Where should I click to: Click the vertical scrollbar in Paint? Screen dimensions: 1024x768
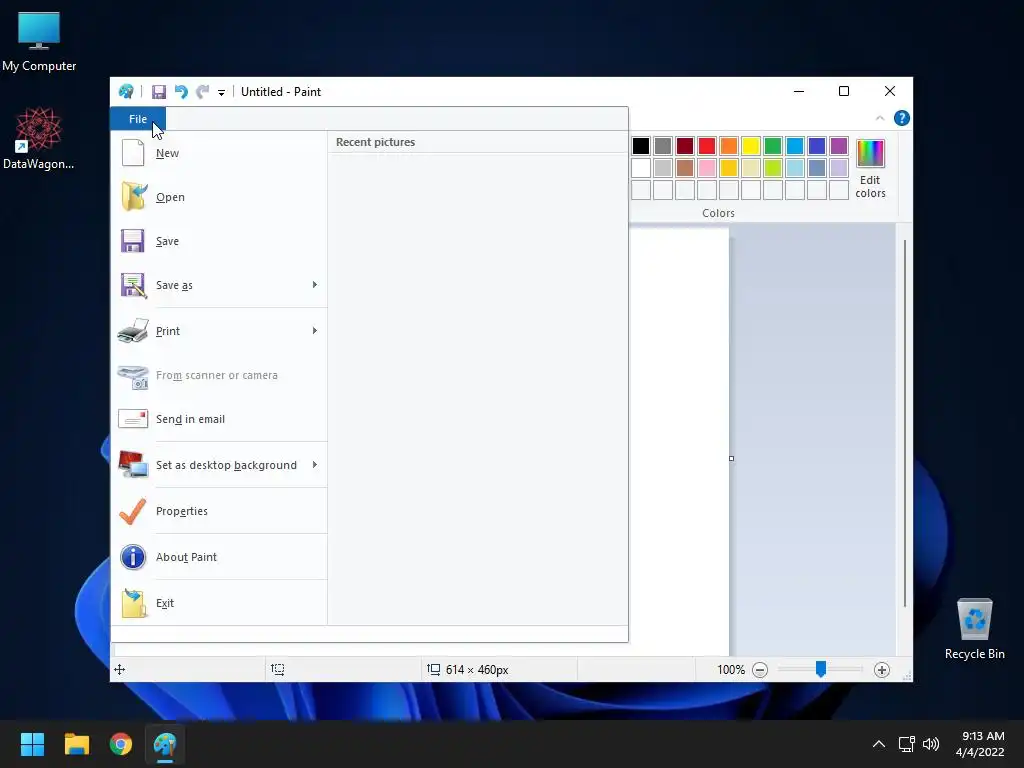click(904, 423)
